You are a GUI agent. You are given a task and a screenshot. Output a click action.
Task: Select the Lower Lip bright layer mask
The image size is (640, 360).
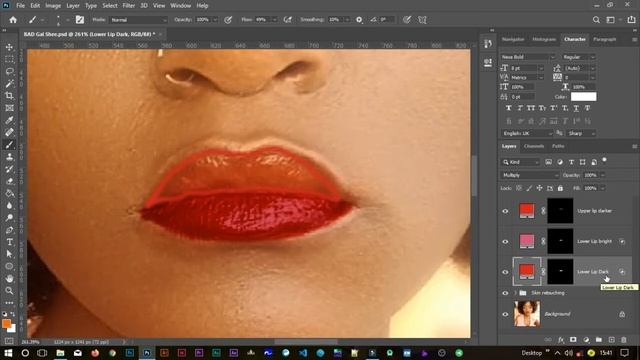[560, 242]
